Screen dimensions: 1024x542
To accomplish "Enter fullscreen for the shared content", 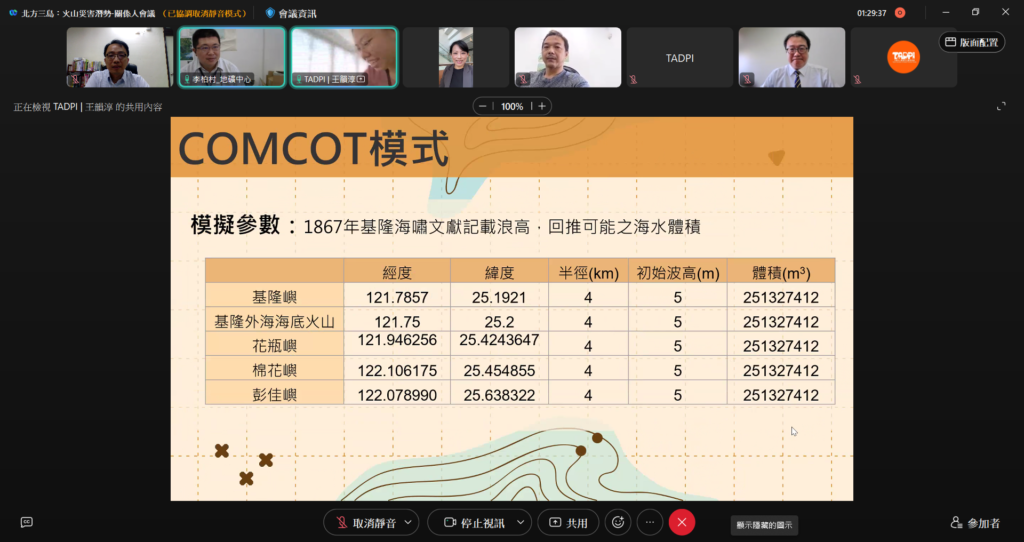I will (x=1001, y=106).
